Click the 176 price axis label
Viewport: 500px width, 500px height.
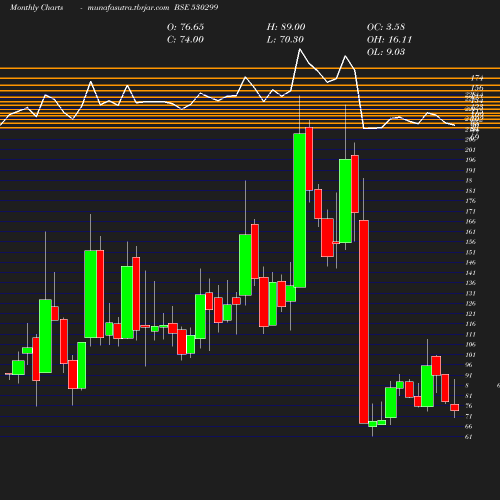[470, 201]
